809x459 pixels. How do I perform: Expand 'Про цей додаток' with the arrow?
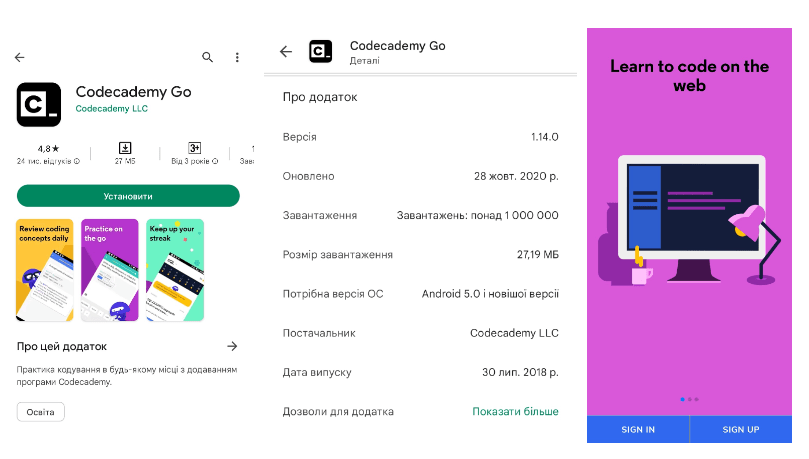[232, 346]
